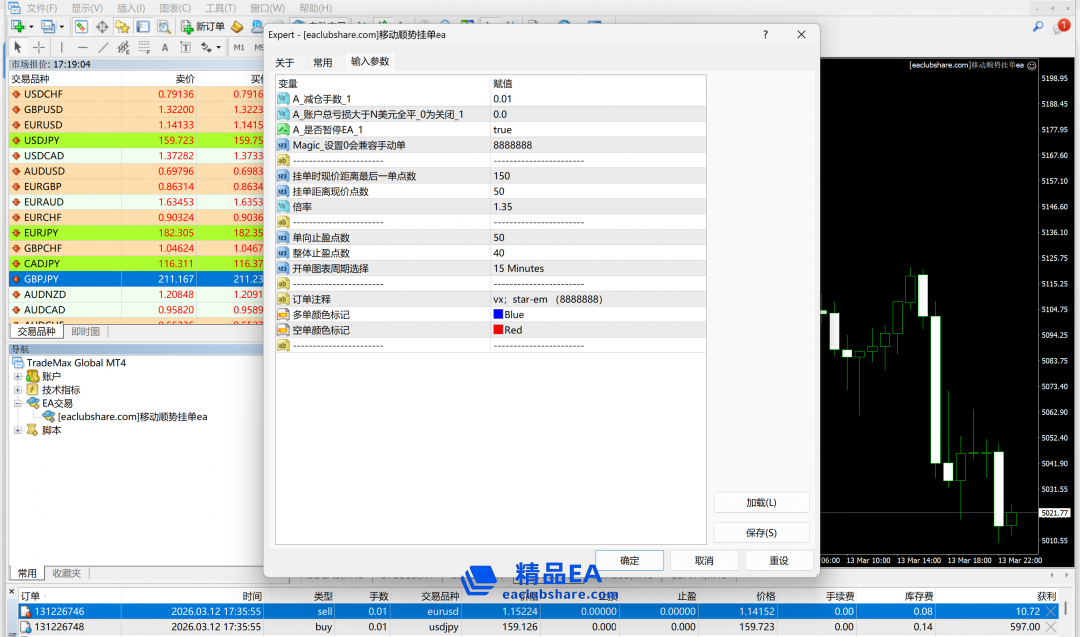Open the new chart dropdown arrow

pyautogui.click(x=32, y=26)
